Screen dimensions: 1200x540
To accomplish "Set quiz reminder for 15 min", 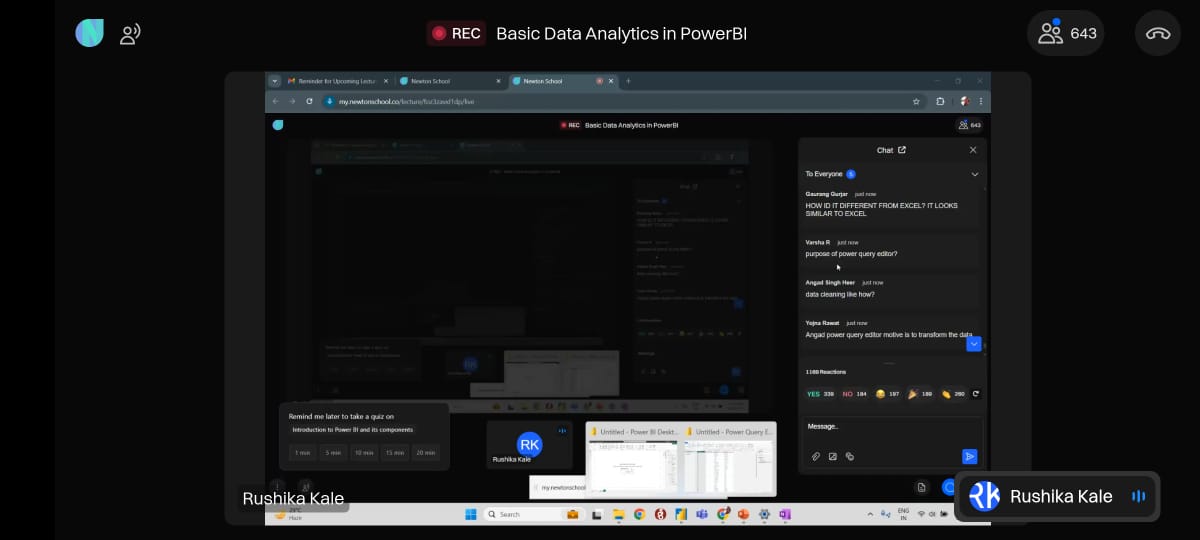I will coord(395,452).
